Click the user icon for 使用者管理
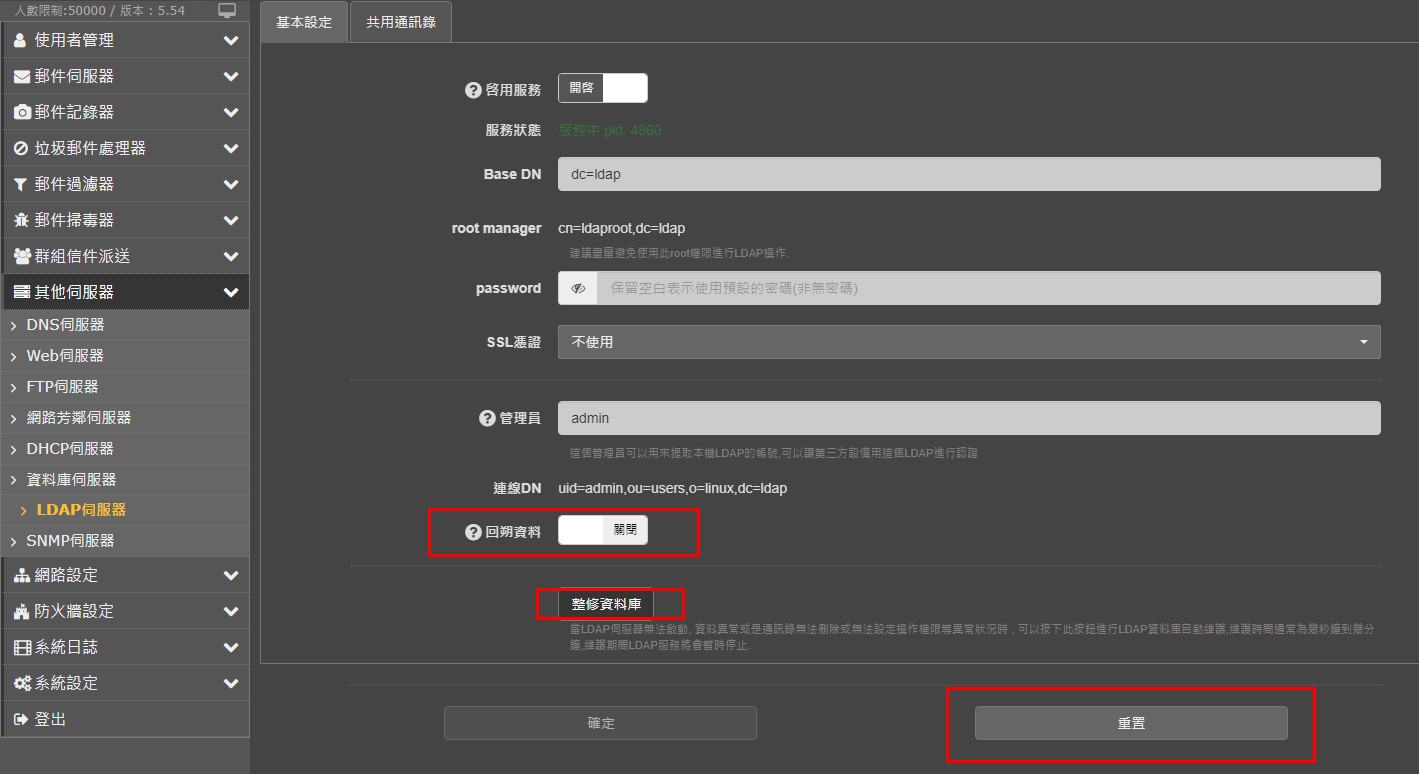Screen dimensions: 1419x774 click(x=20, y=41)
